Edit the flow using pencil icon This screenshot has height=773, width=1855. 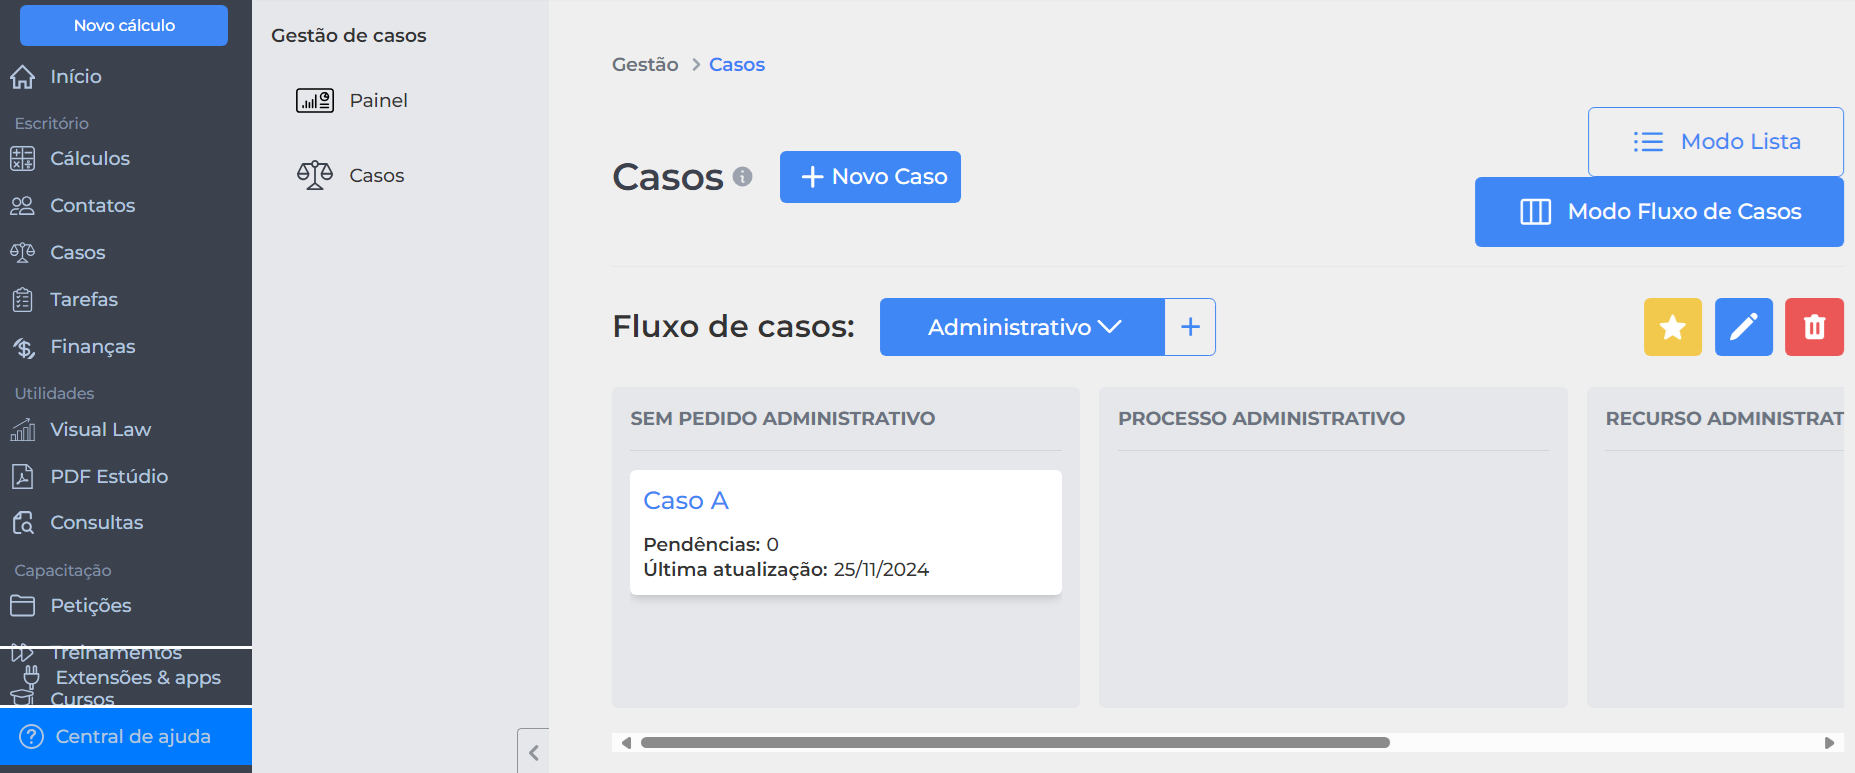click(x=1744, y=327)
